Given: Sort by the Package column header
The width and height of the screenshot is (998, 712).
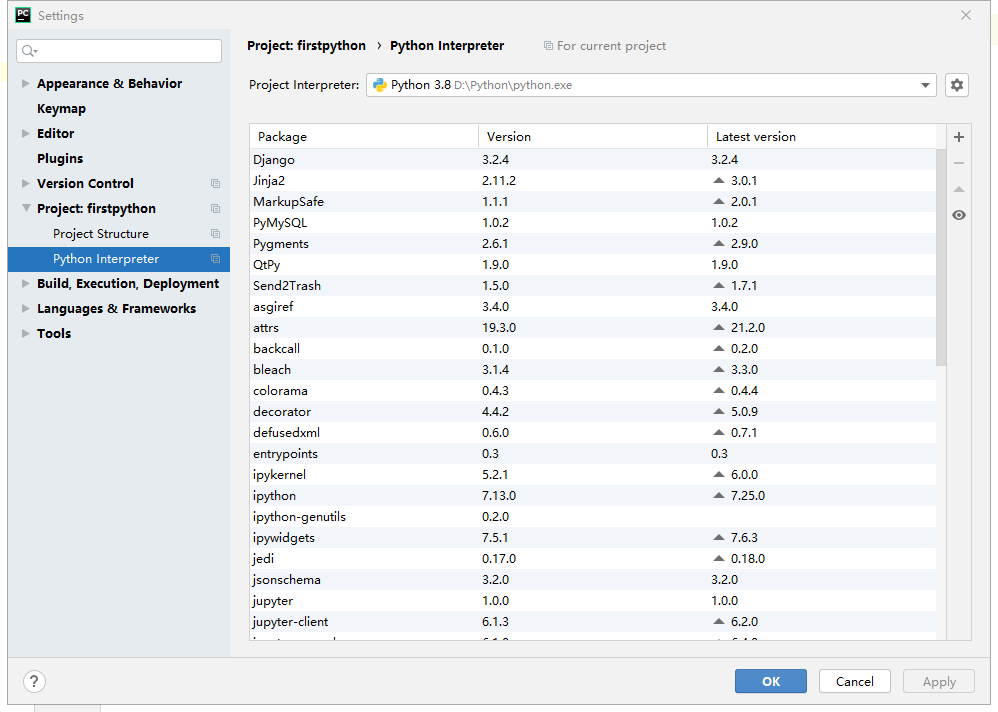Looking at the screenshot, I should pyautogui.click(x=364, y=137).
